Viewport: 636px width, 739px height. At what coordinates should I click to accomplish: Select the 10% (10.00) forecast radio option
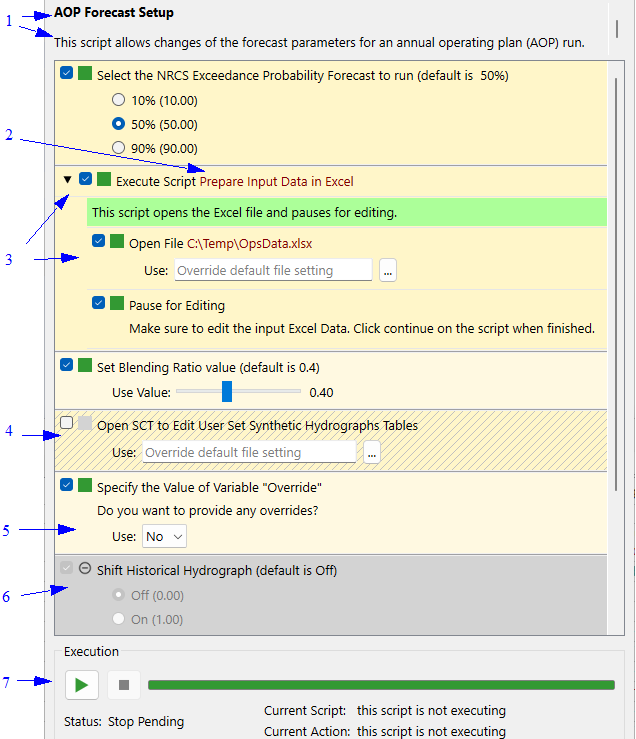click(x=119, y=100)
